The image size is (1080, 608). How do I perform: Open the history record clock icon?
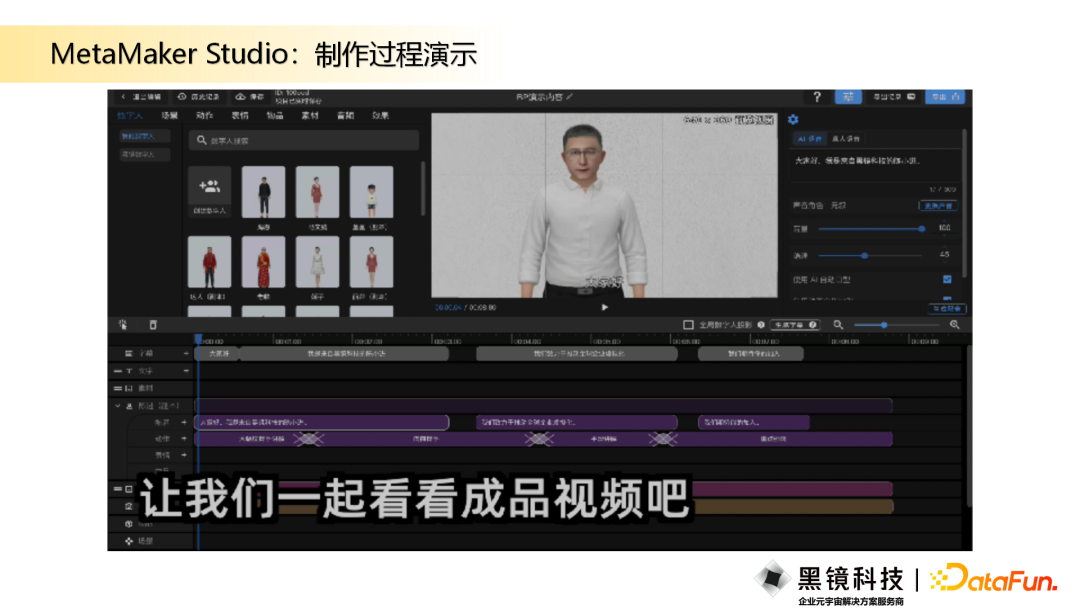[182, 97]
